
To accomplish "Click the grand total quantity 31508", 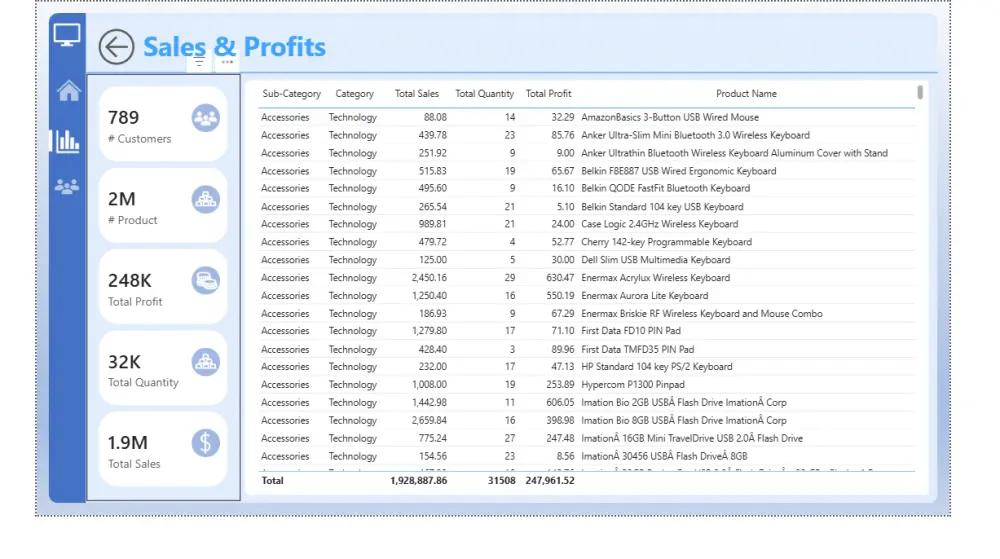I will (501, 481).
